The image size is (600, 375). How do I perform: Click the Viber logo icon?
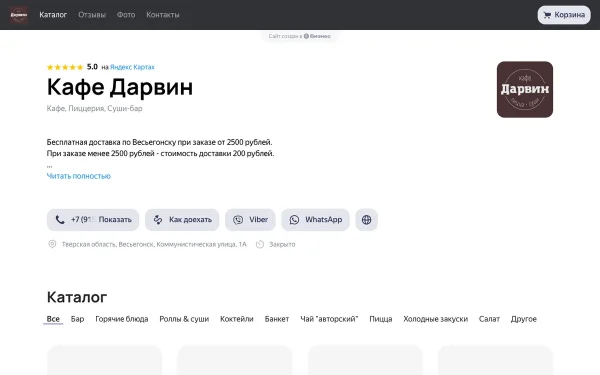[x=238, y=220]
